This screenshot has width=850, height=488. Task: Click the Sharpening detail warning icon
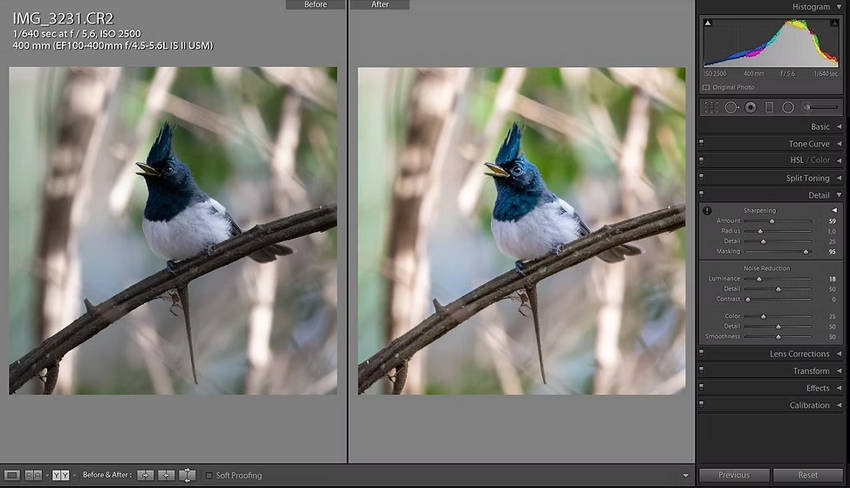707,210
